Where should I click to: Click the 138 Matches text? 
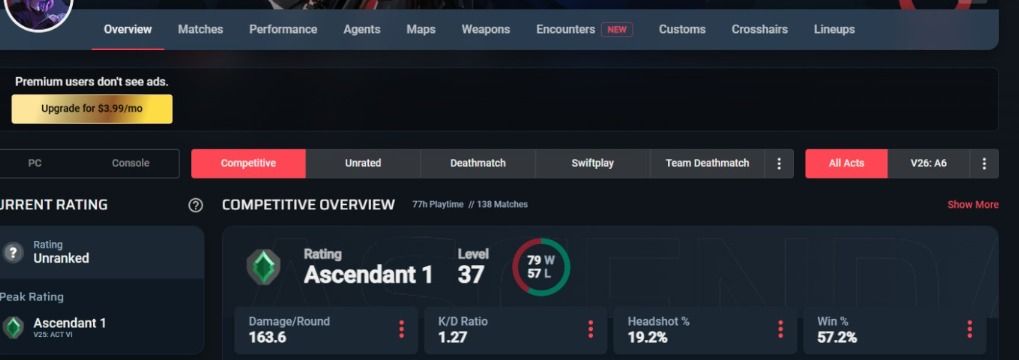coord(502,205)
